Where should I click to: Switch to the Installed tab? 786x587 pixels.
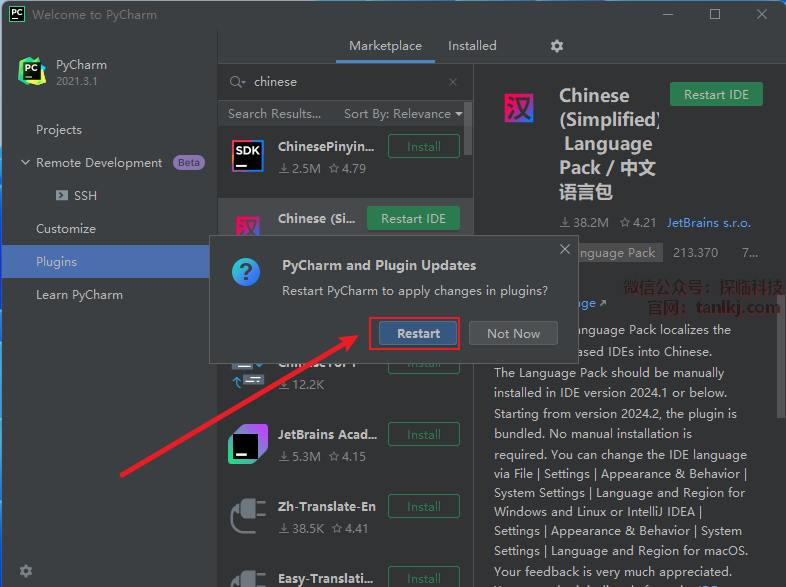point(472,46)
